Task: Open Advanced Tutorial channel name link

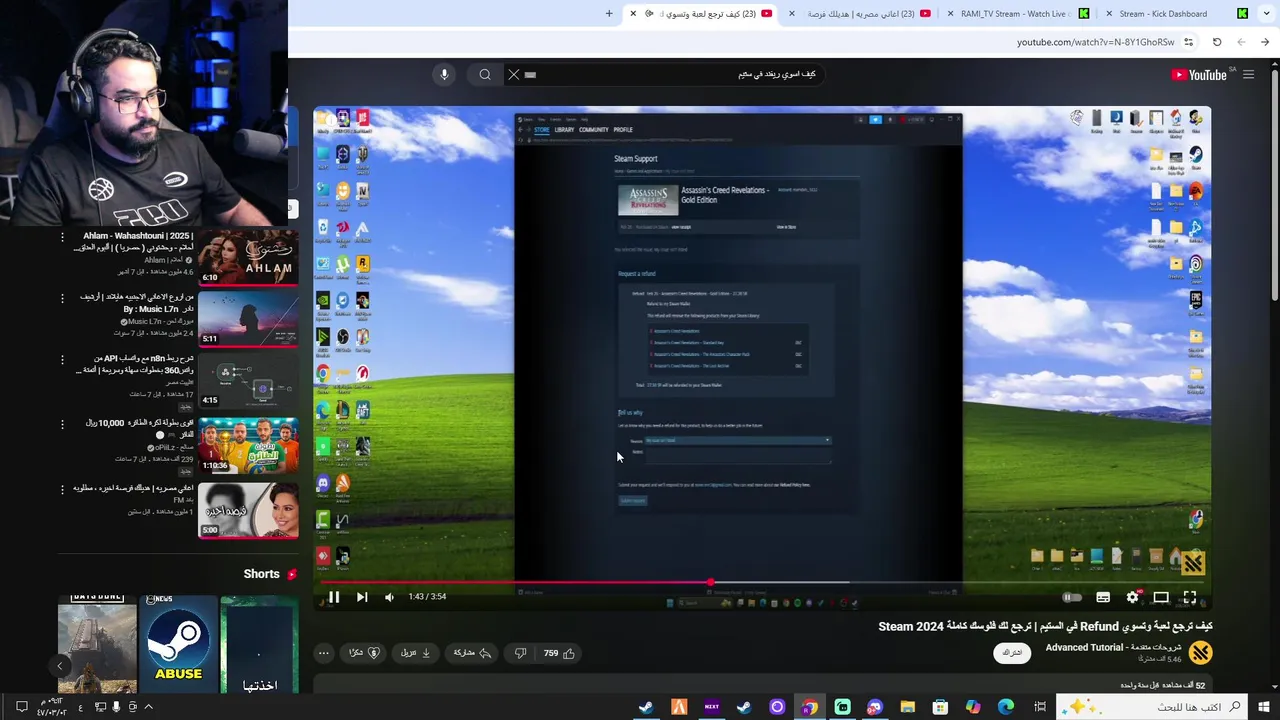Action: click(x=1113, y=647)
